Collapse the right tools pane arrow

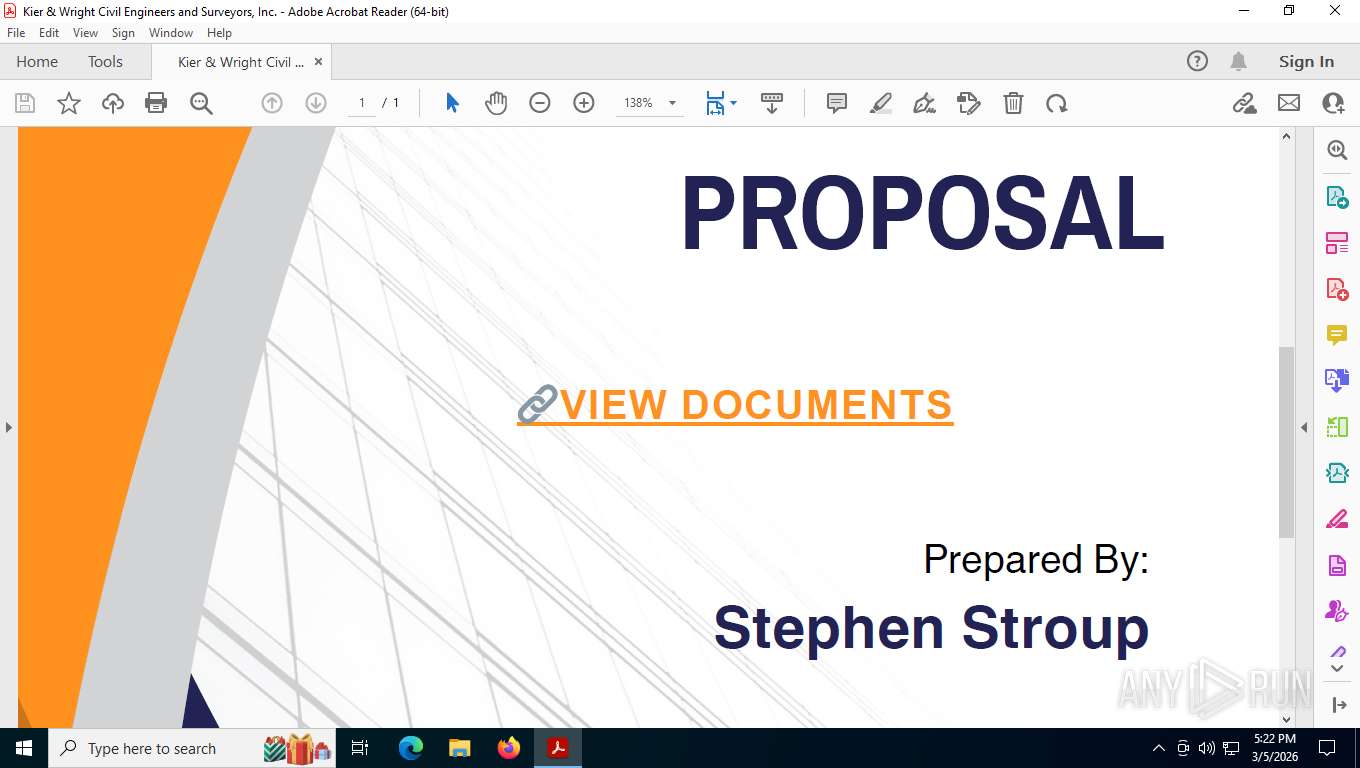coord(1303,427)
